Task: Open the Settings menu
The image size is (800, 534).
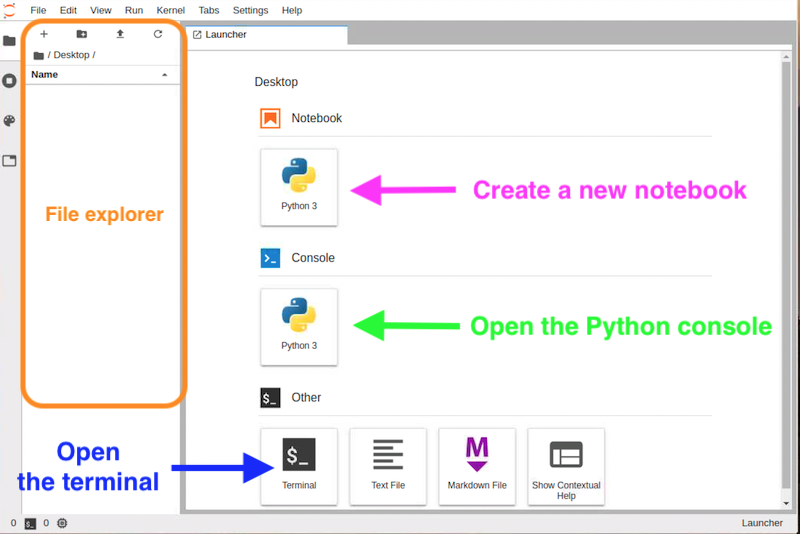Action: [x=250, y=10]
